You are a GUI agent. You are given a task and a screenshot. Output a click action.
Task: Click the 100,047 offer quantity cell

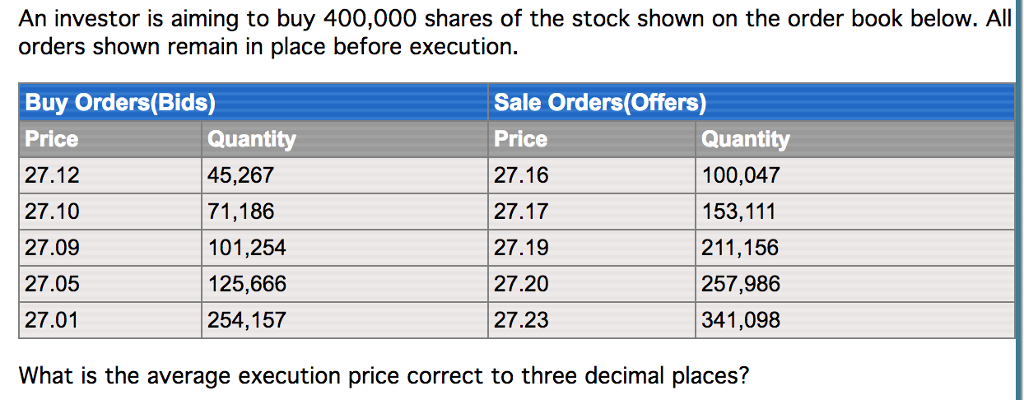855,175
